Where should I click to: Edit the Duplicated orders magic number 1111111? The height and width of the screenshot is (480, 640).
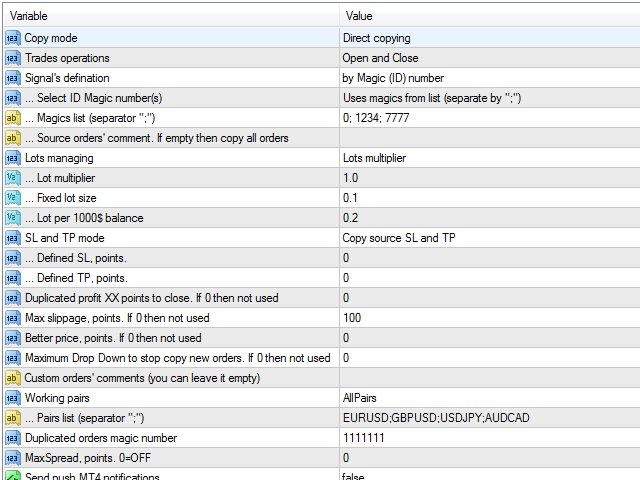click(489, 438)
